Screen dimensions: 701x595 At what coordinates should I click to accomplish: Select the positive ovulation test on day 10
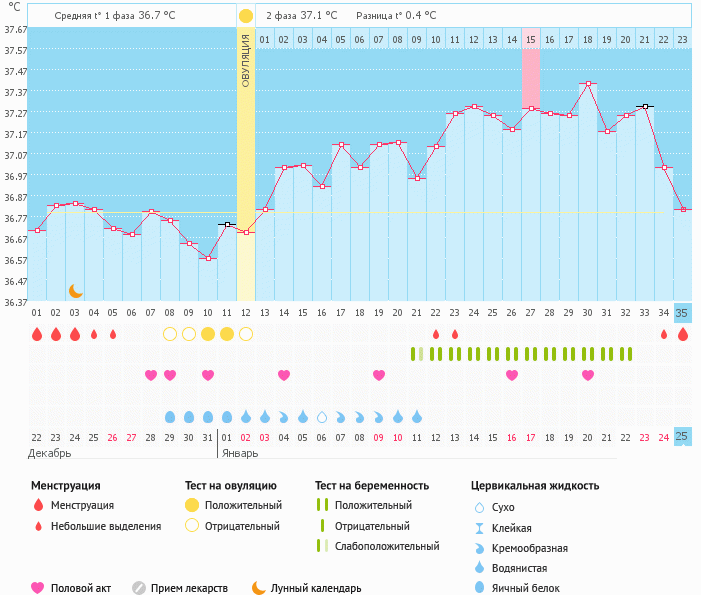coord(208,334)
